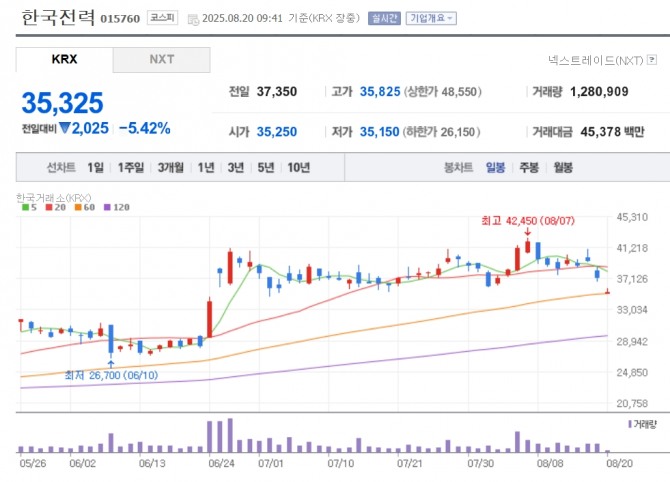The image size is (670, 482).
Task: Show the 1년 line chart
Action: click(x=205, y=168)
